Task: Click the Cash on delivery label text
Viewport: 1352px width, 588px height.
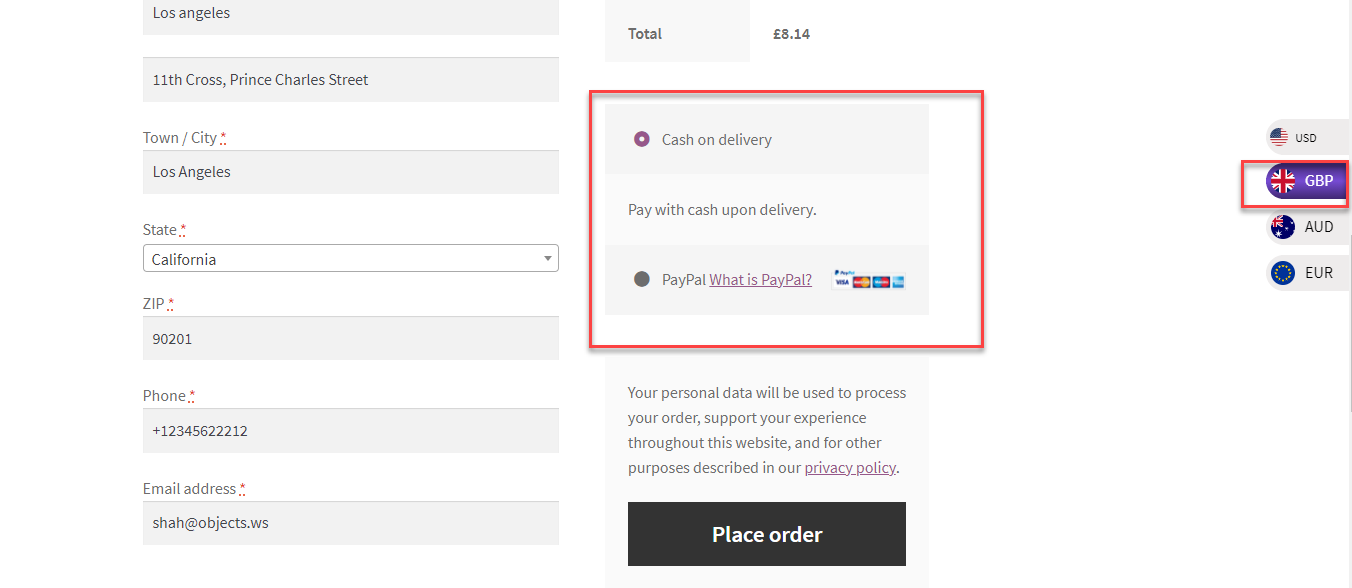Action: tap(717, 140)
